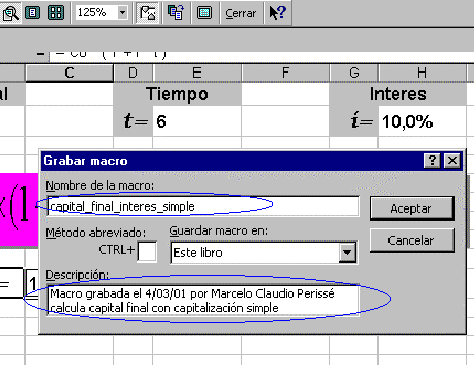Toggle the show margins toolbar icon

tap(148, 13)
